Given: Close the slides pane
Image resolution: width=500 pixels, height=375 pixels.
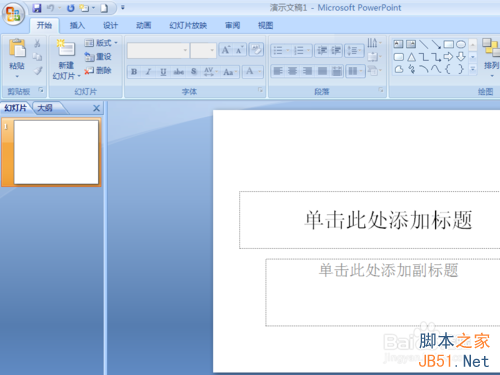Looking at the screenshot, I should 96,108.
